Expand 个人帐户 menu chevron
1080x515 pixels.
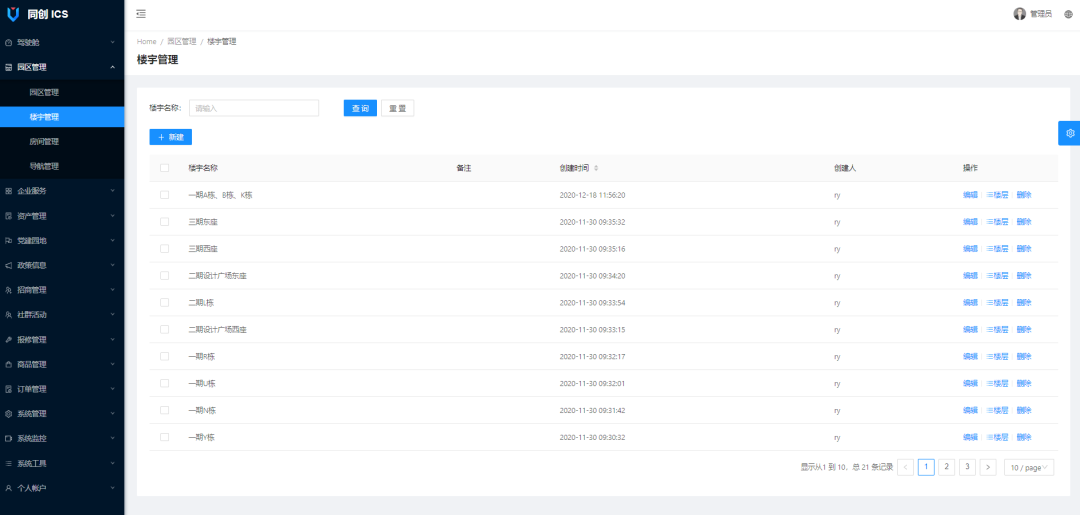[x=112, y=488]
